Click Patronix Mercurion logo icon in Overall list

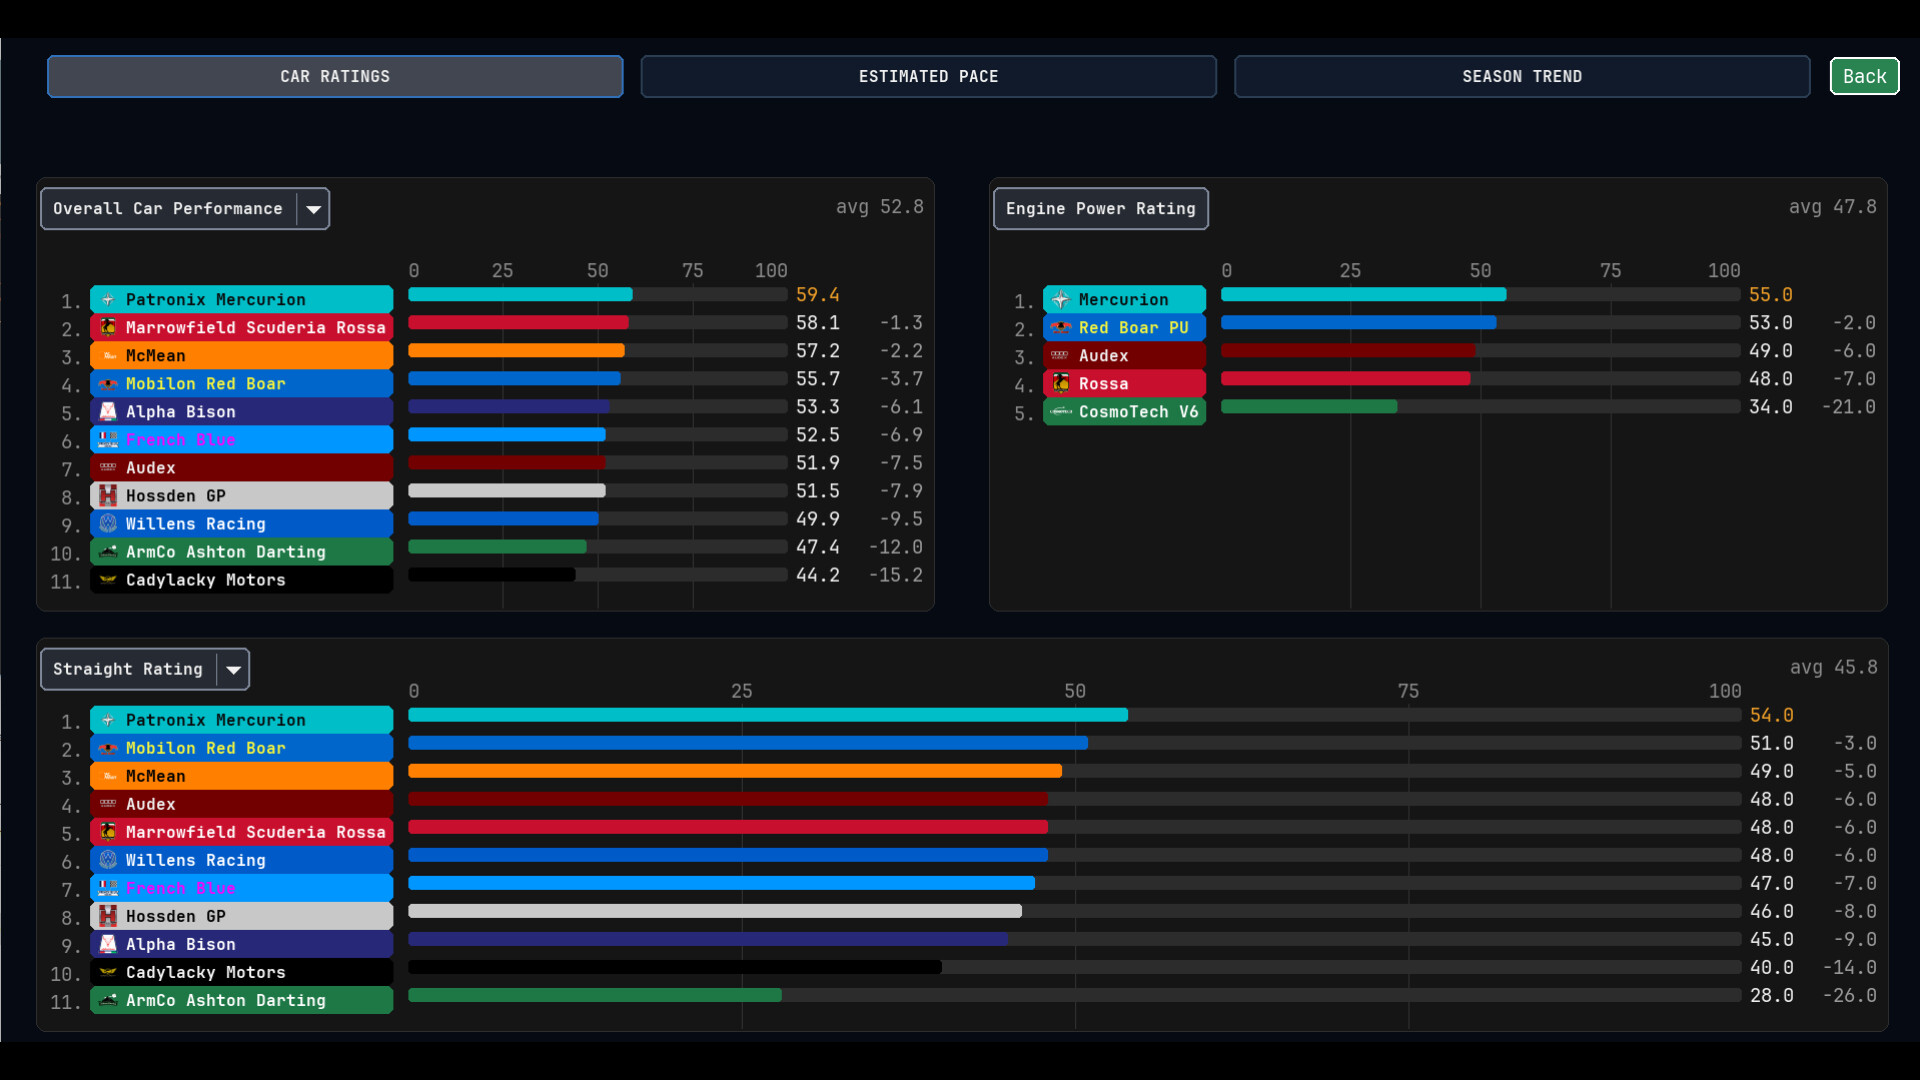[108, 300]
